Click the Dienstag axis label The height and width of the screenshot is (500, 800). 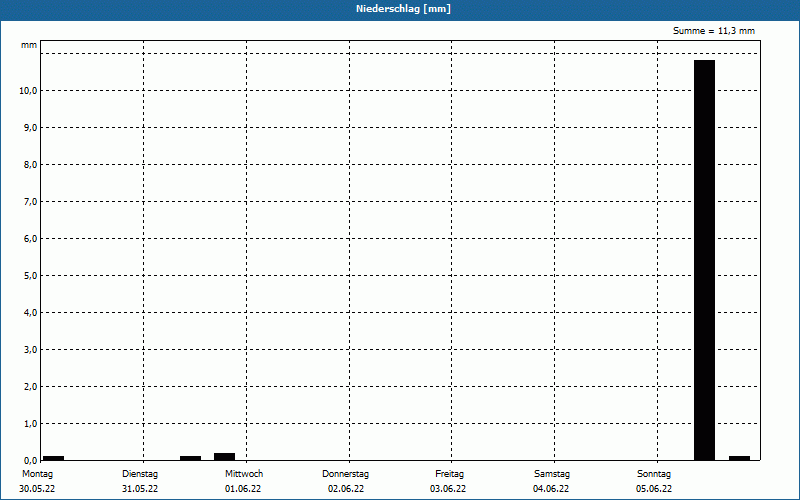point(140,474)
